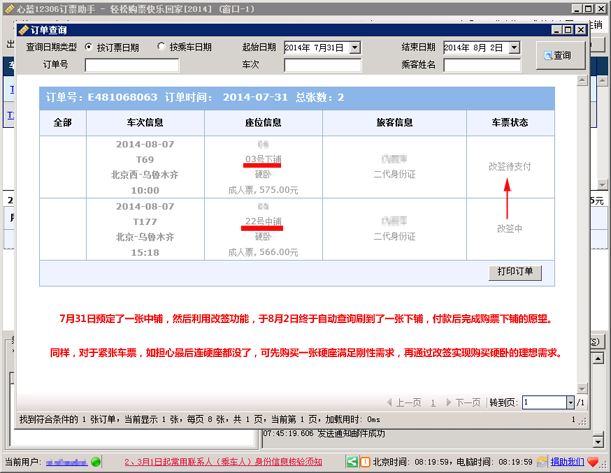Go to next page with 下一页 arrow

[455, 402]
